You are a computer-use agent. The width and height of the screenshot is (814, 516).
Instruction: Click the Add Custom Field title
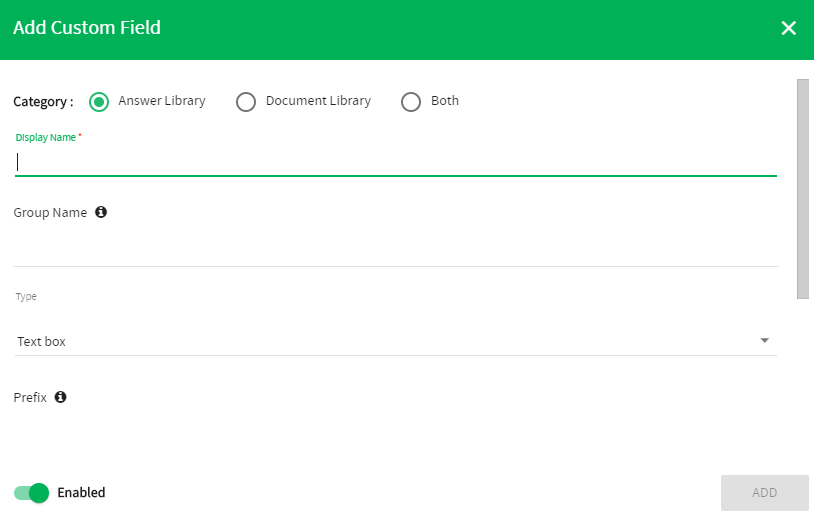point(87,28)
